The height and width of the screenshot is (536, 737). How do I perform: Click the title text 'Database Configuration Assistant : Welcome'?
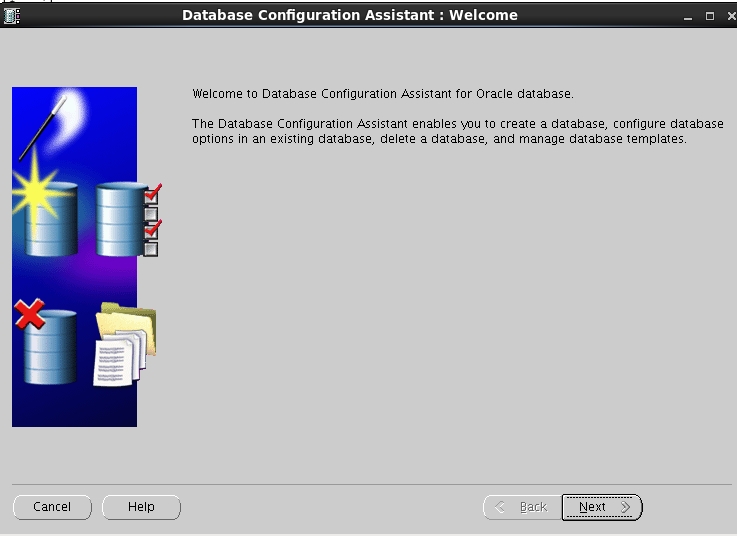[x=350, y=15]
